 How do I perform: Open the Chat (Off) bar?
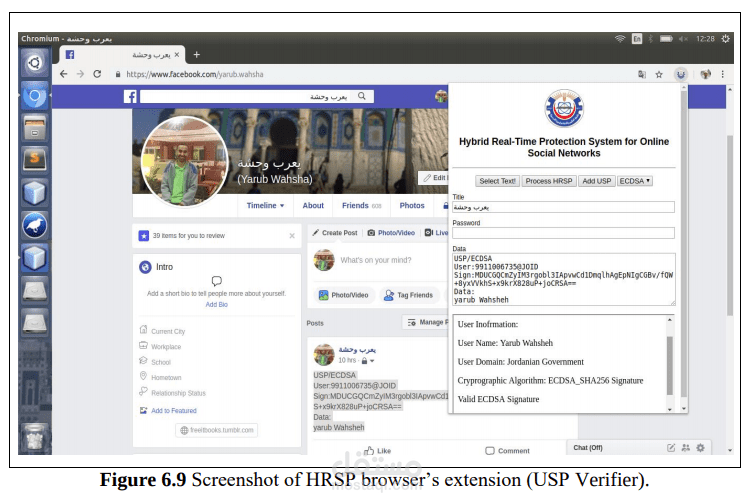[588, 448]
